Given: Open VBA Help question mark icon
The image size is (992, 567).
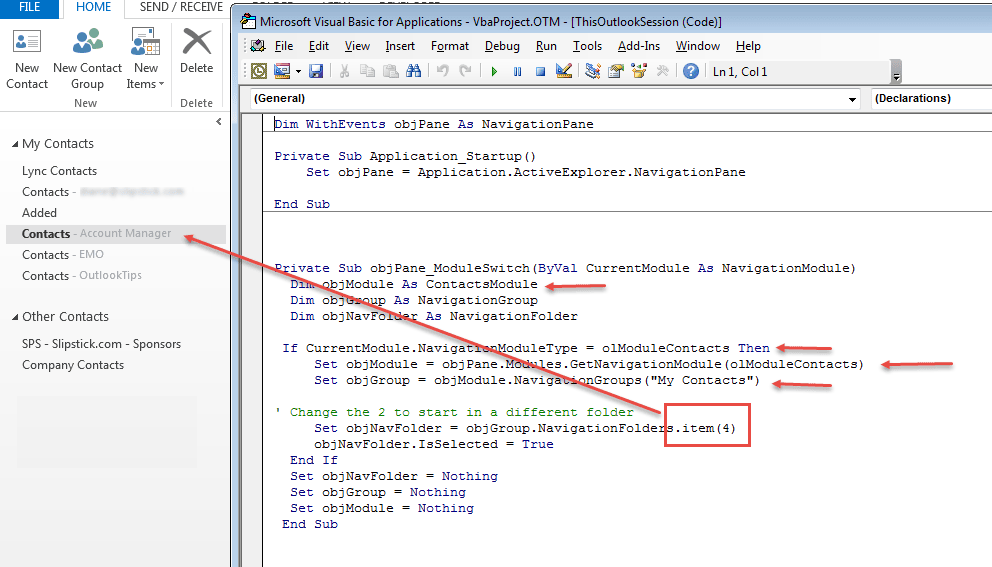Looking at the screenshot, I should [691, 71].
